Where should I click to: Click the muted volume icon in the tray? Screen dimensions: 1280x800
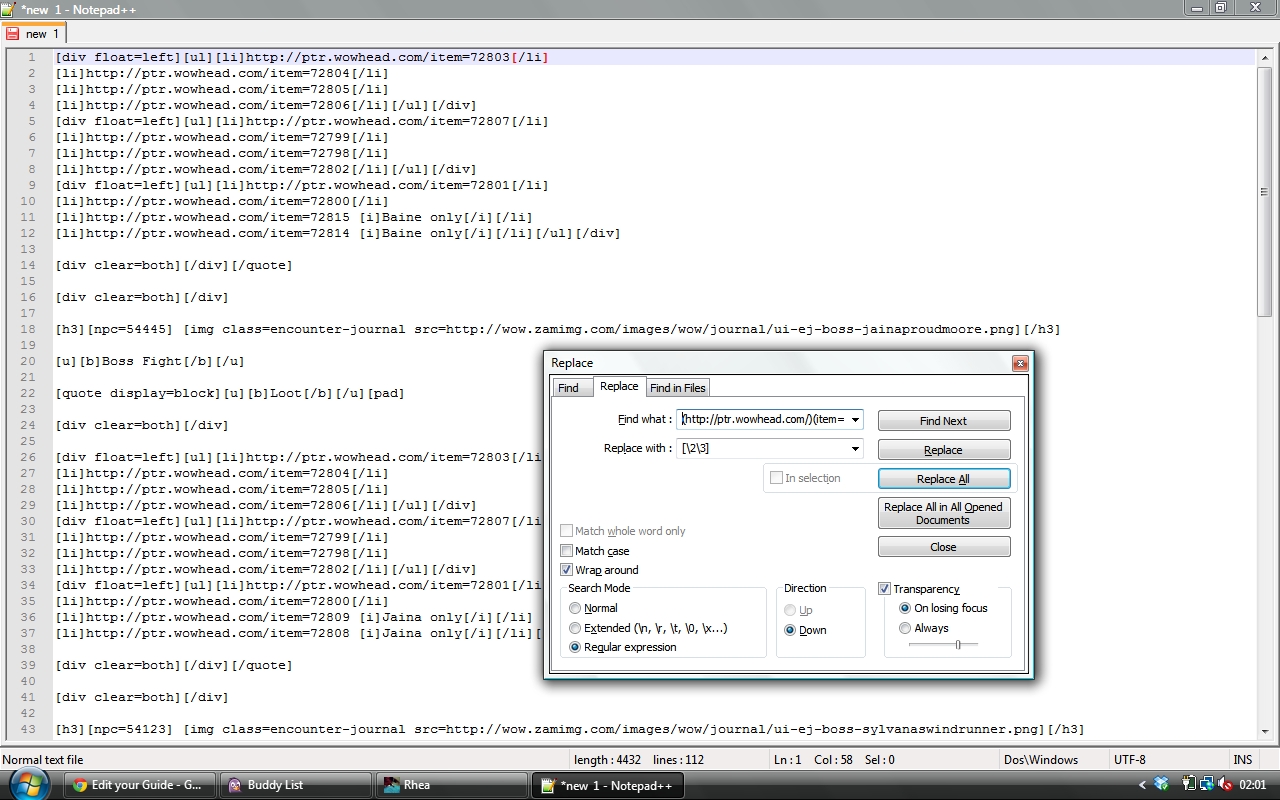click(x=1225, y=785)
